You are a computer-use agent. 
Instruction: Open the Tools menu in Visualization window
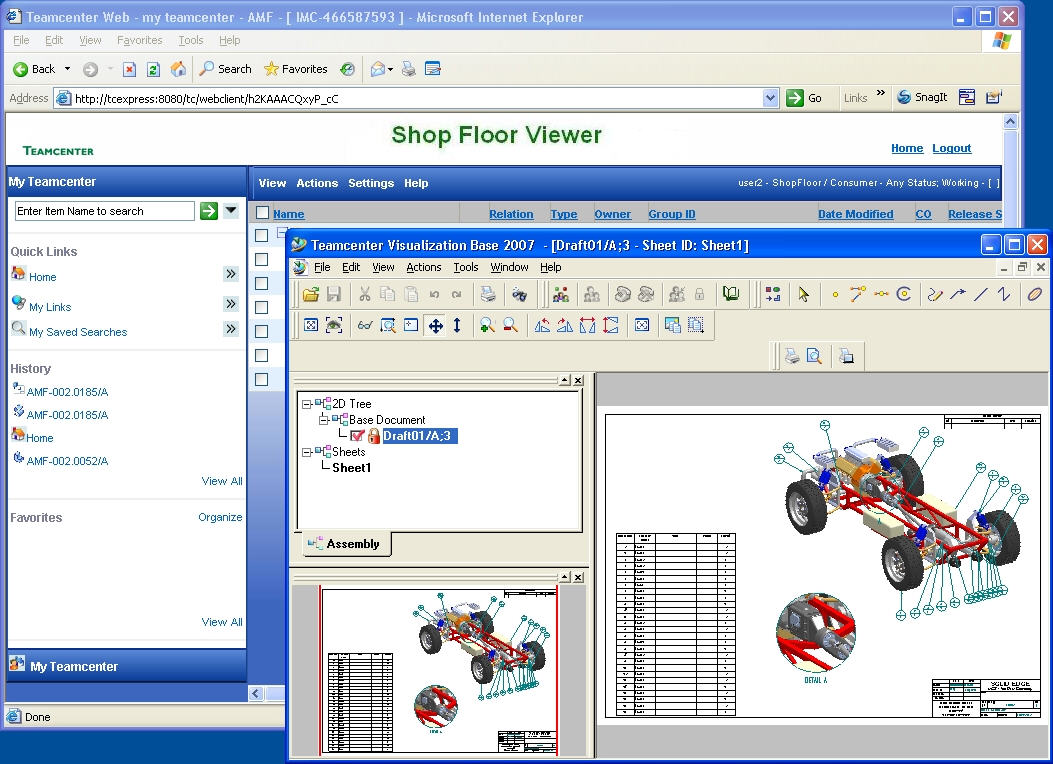coord(465,267)
